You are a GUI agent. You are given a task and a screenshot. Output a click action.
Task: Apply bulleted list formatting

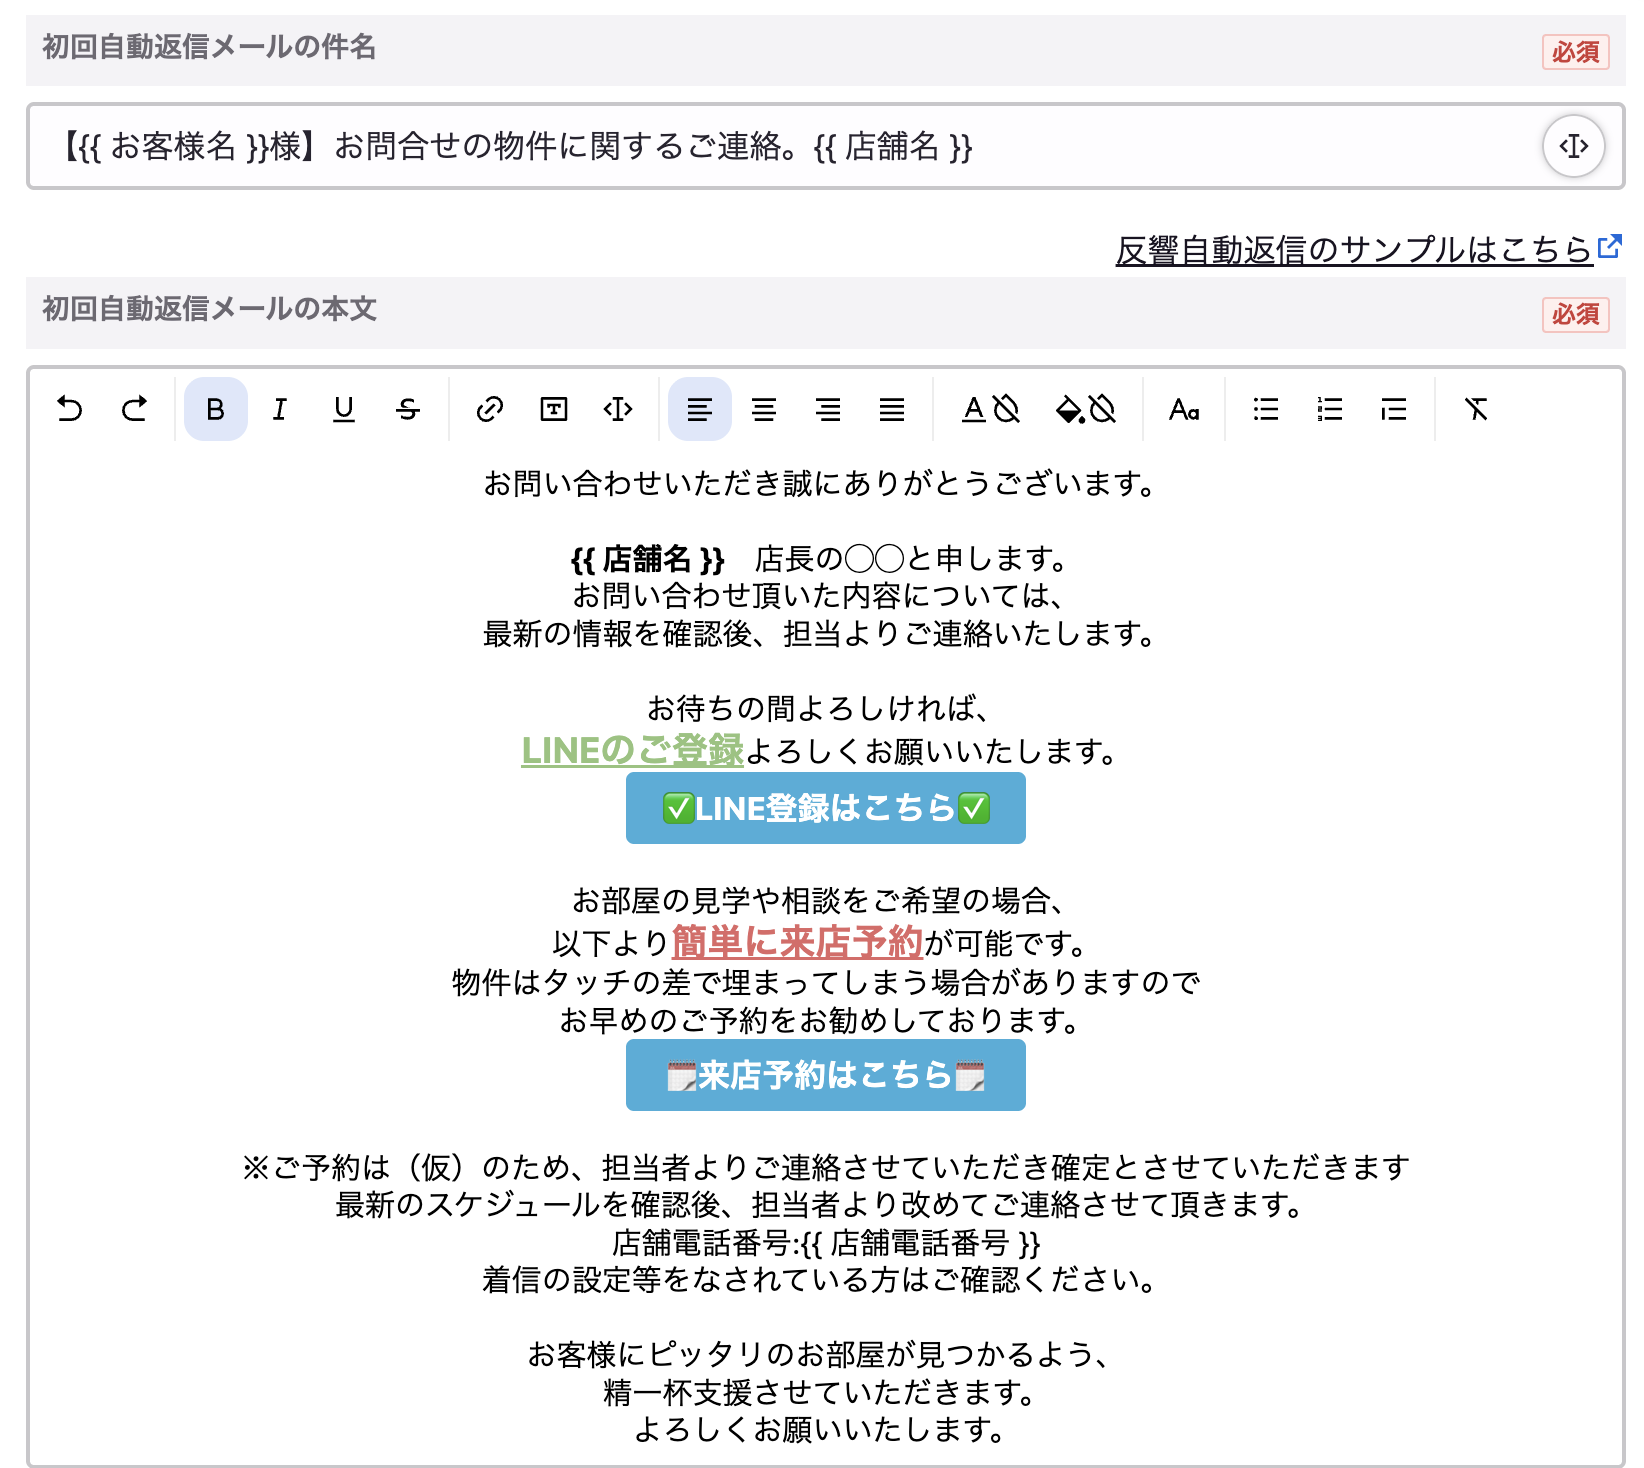coord(1266,409)
